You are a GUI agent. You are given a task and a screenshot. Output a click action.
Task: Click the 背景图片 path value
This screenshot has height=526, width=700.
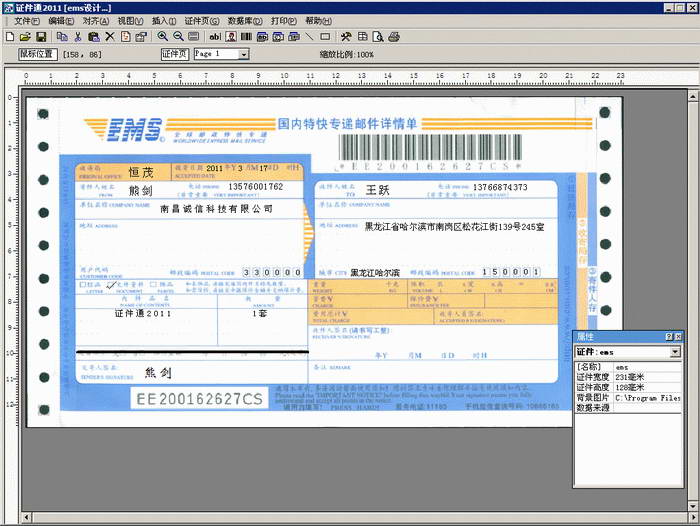[648, 398]
